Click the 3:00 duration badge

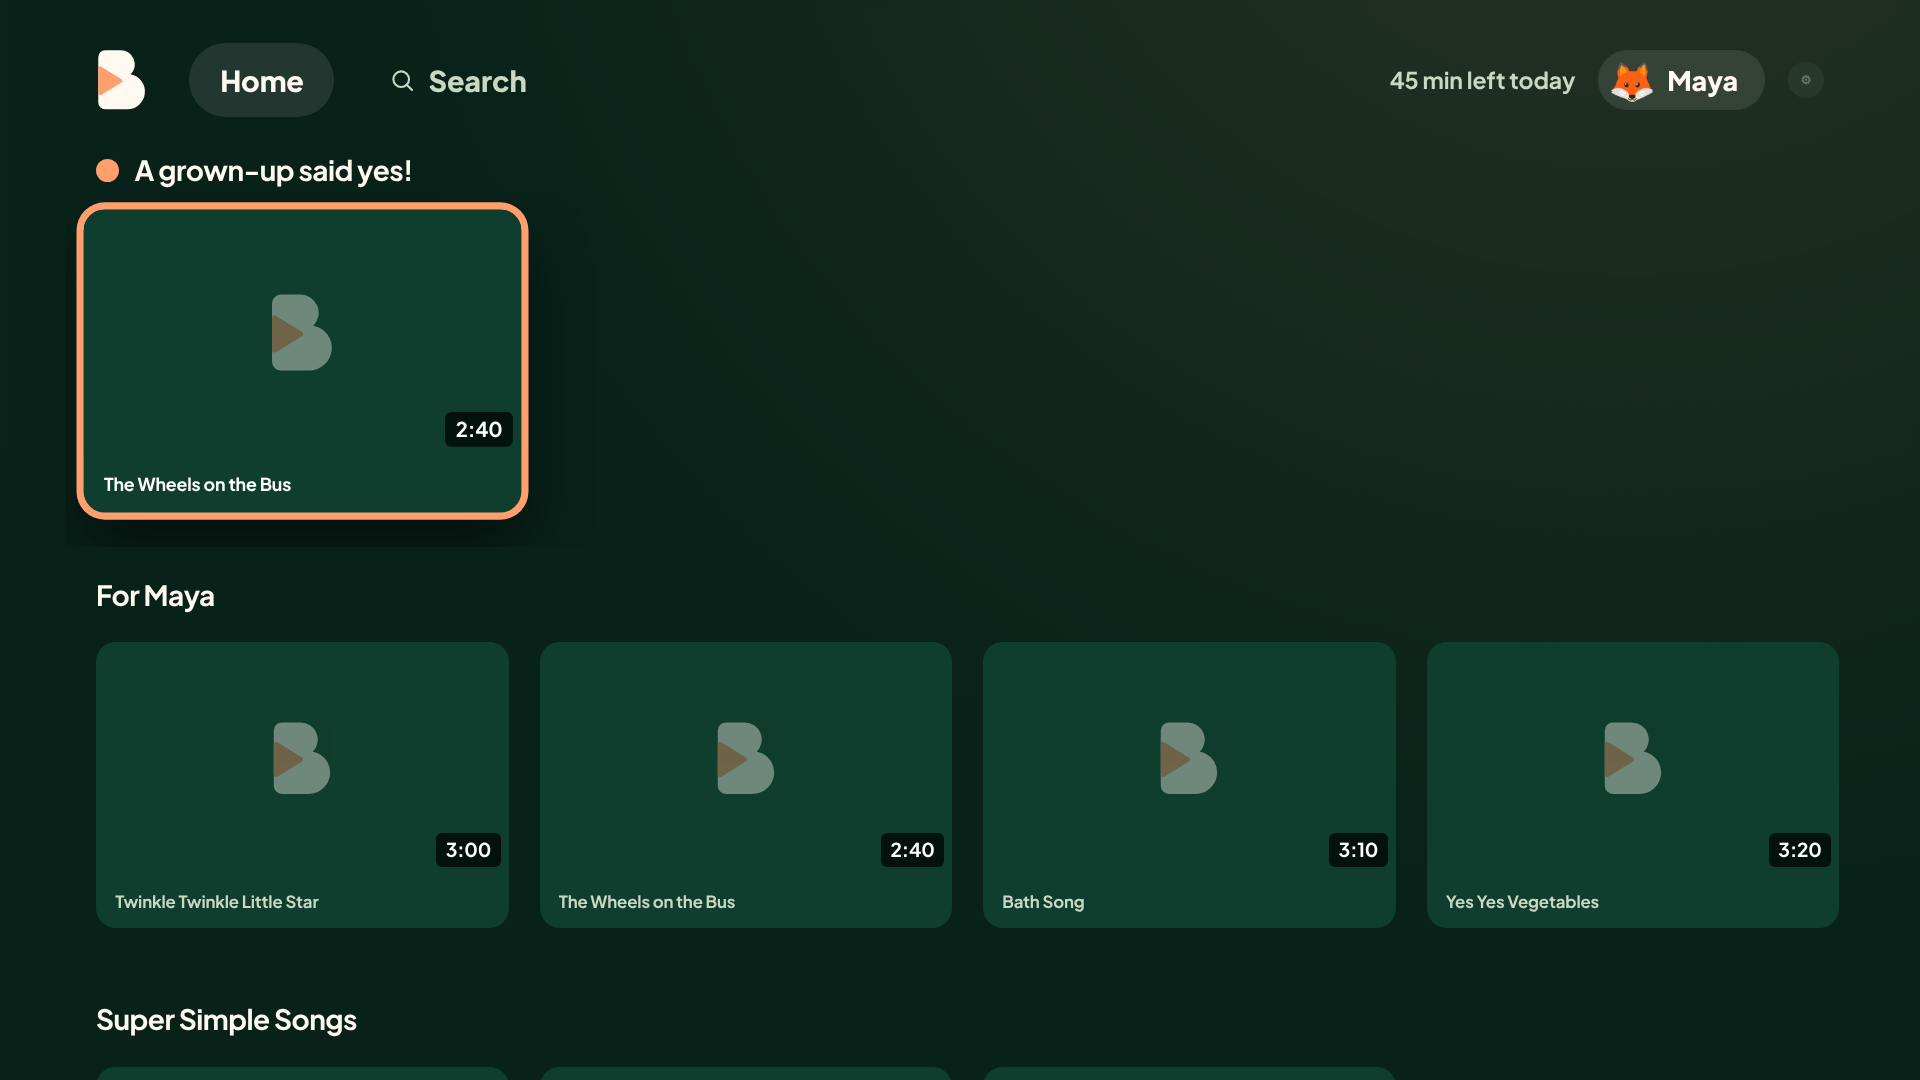[x=468, y=850]
